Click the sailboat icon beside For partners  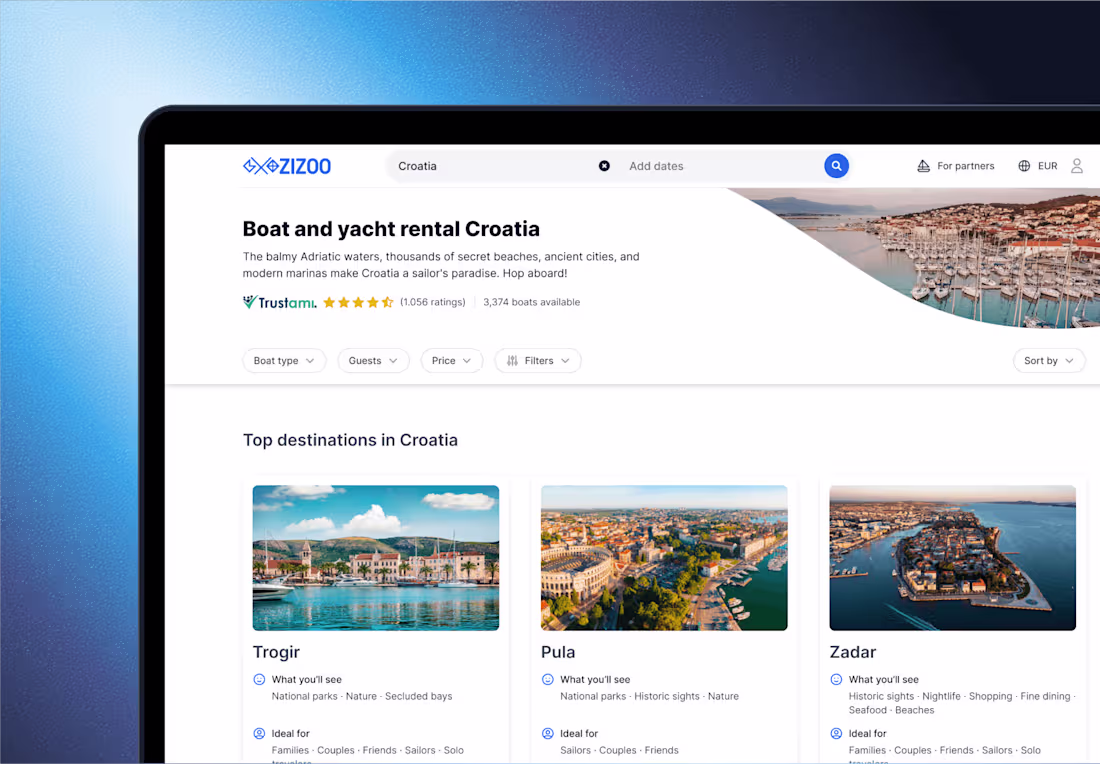tap(923, 166)
